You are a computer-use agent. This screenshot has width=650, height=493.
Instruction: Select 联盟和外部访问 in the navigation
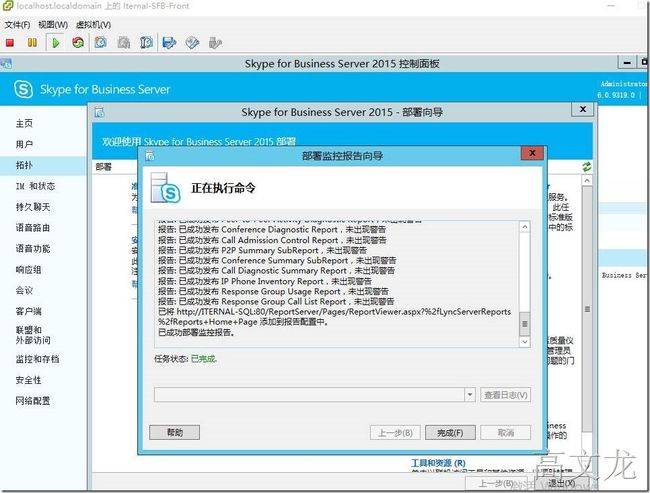coord(33,335)
